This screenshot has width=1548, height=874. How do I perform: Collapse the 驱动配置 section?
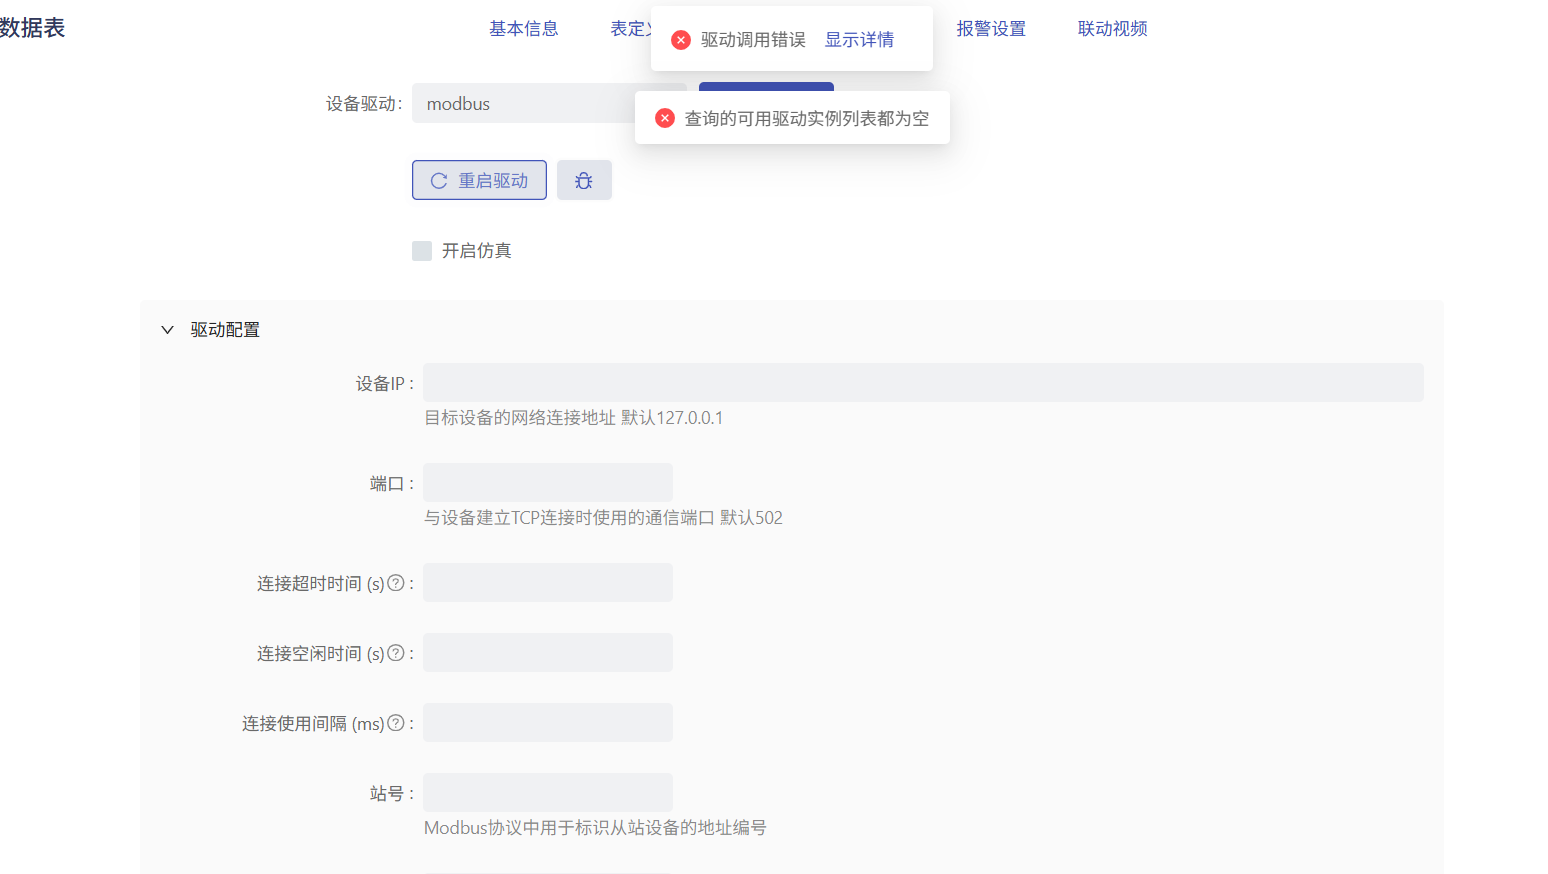[167, 330]
